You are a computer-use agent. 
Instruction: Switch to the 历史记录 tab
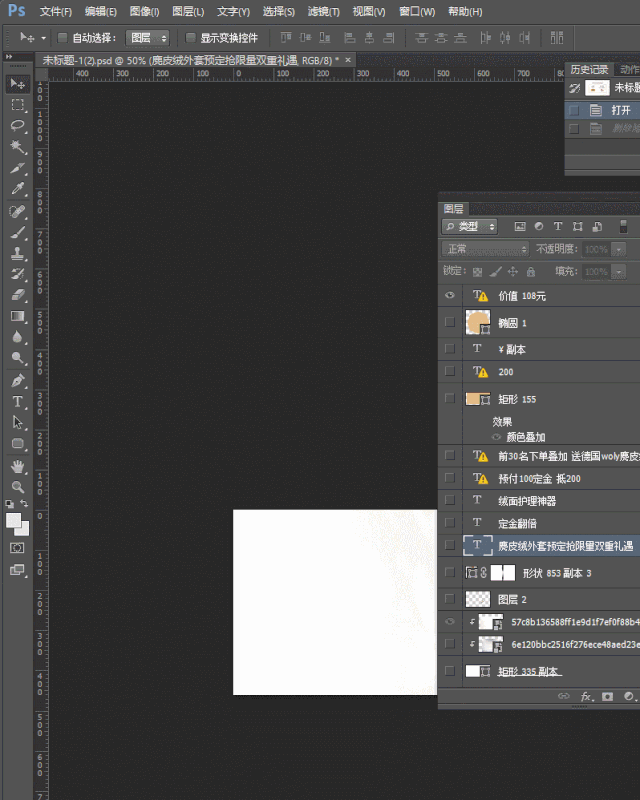(x=589, y=69)
